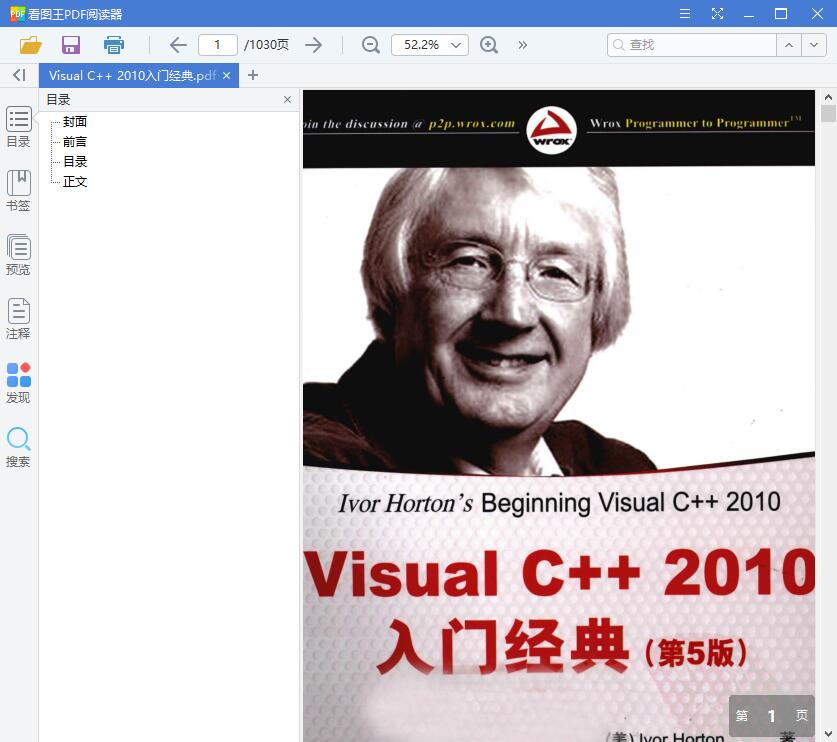The image size is (837, 742).
Task: Save the current document
Action: pyautogui.click(x=69, y=44)
